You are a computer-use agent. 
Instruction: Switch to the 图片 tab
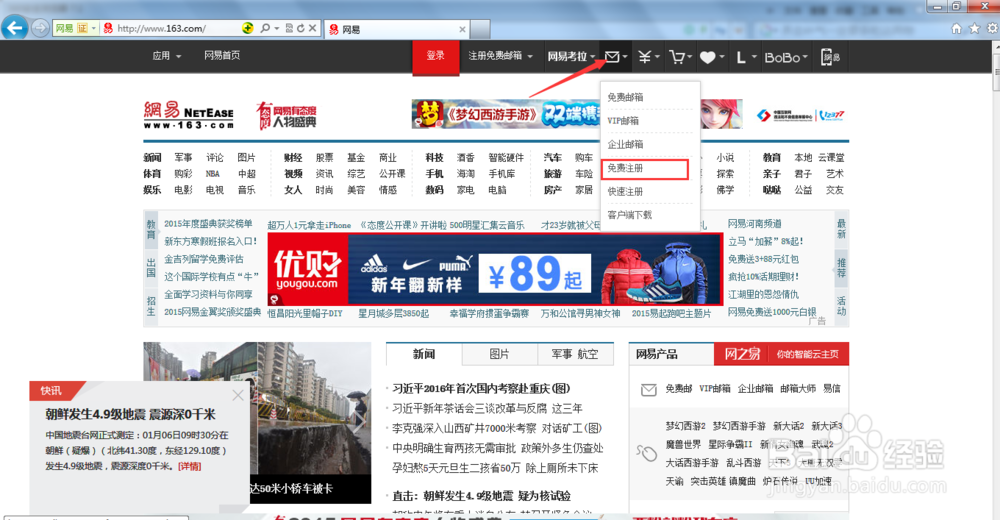[499, 354]
